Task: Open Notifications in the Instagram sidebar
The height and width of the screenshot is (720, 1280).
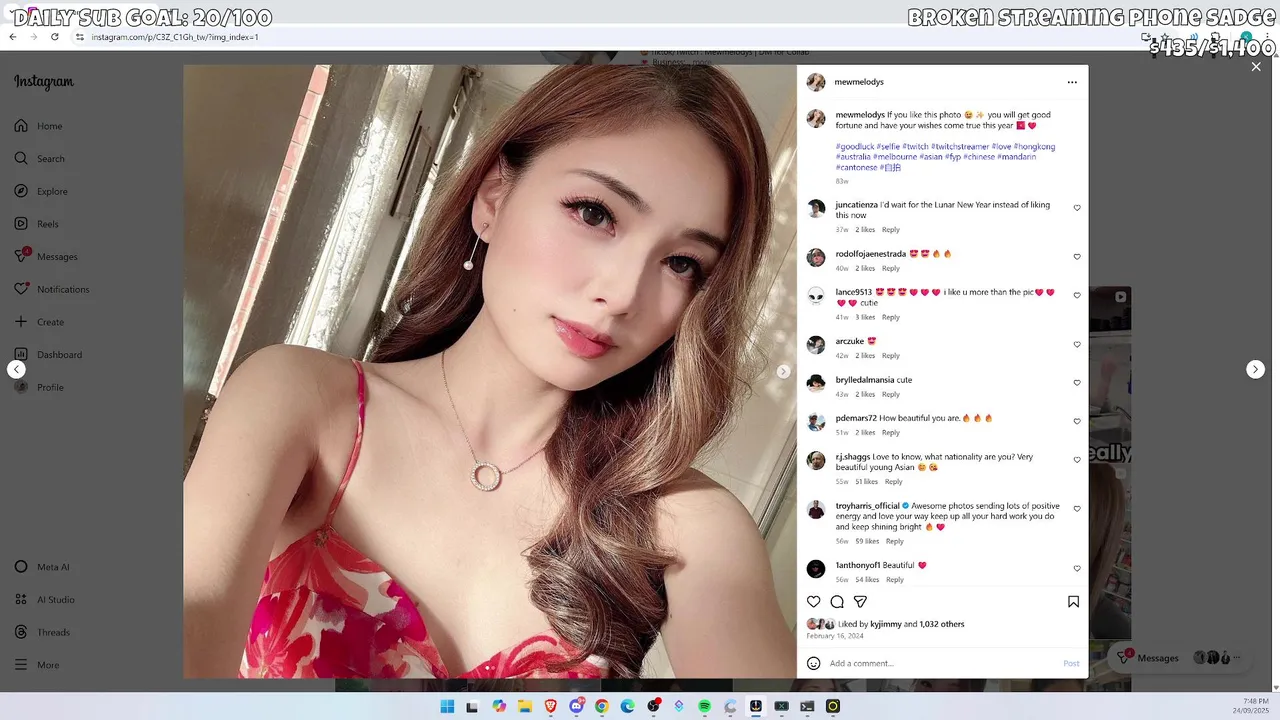Action: [x=52, y=289]
